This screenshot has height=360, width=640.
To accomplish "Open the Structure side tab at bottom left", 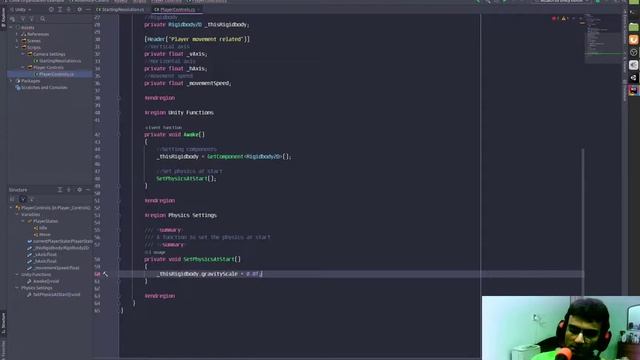I will [4, 324].
